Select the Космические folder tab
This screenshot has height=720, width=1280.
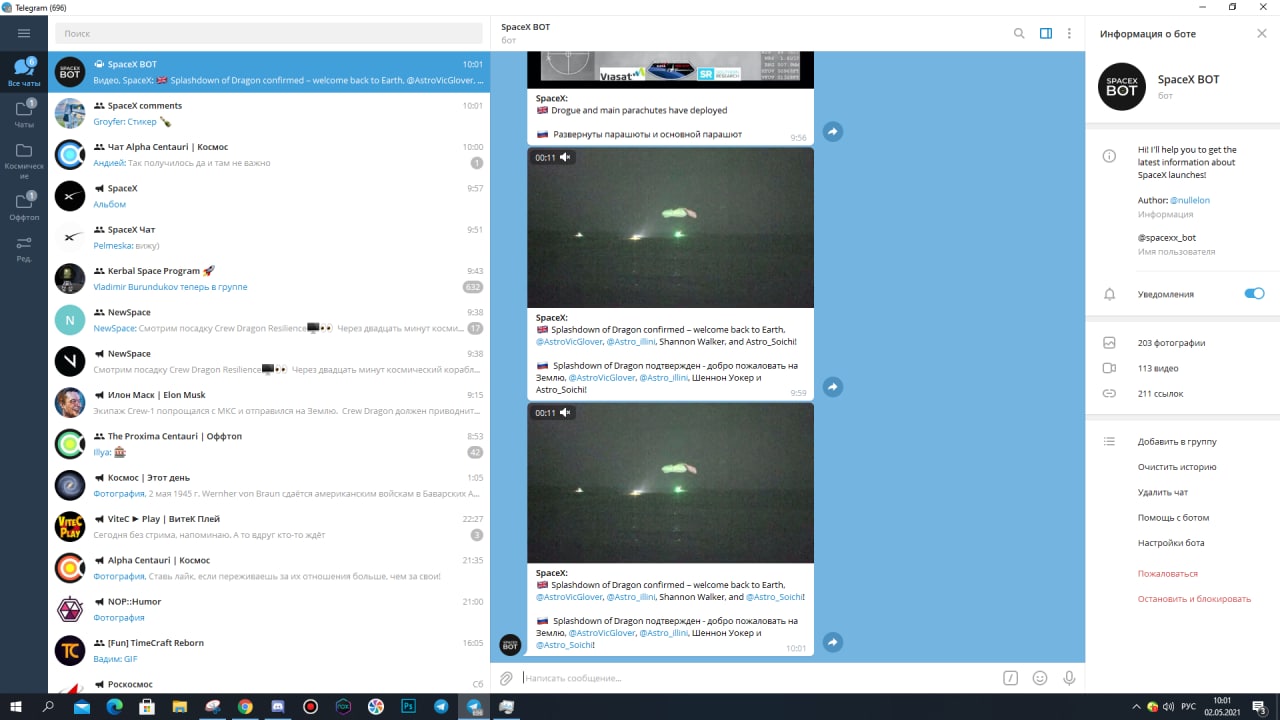click(24, 160)
